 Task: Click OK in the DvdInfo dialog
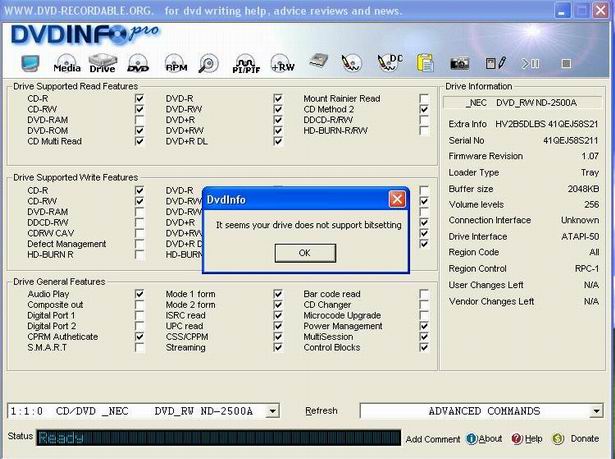305,253
